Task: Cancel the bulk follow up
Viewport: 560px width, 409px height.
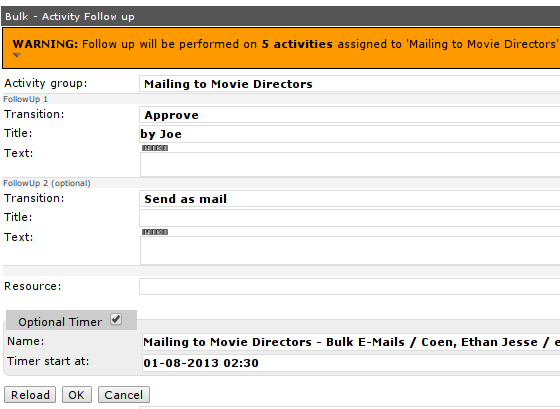Action: [x=124, y=395]
